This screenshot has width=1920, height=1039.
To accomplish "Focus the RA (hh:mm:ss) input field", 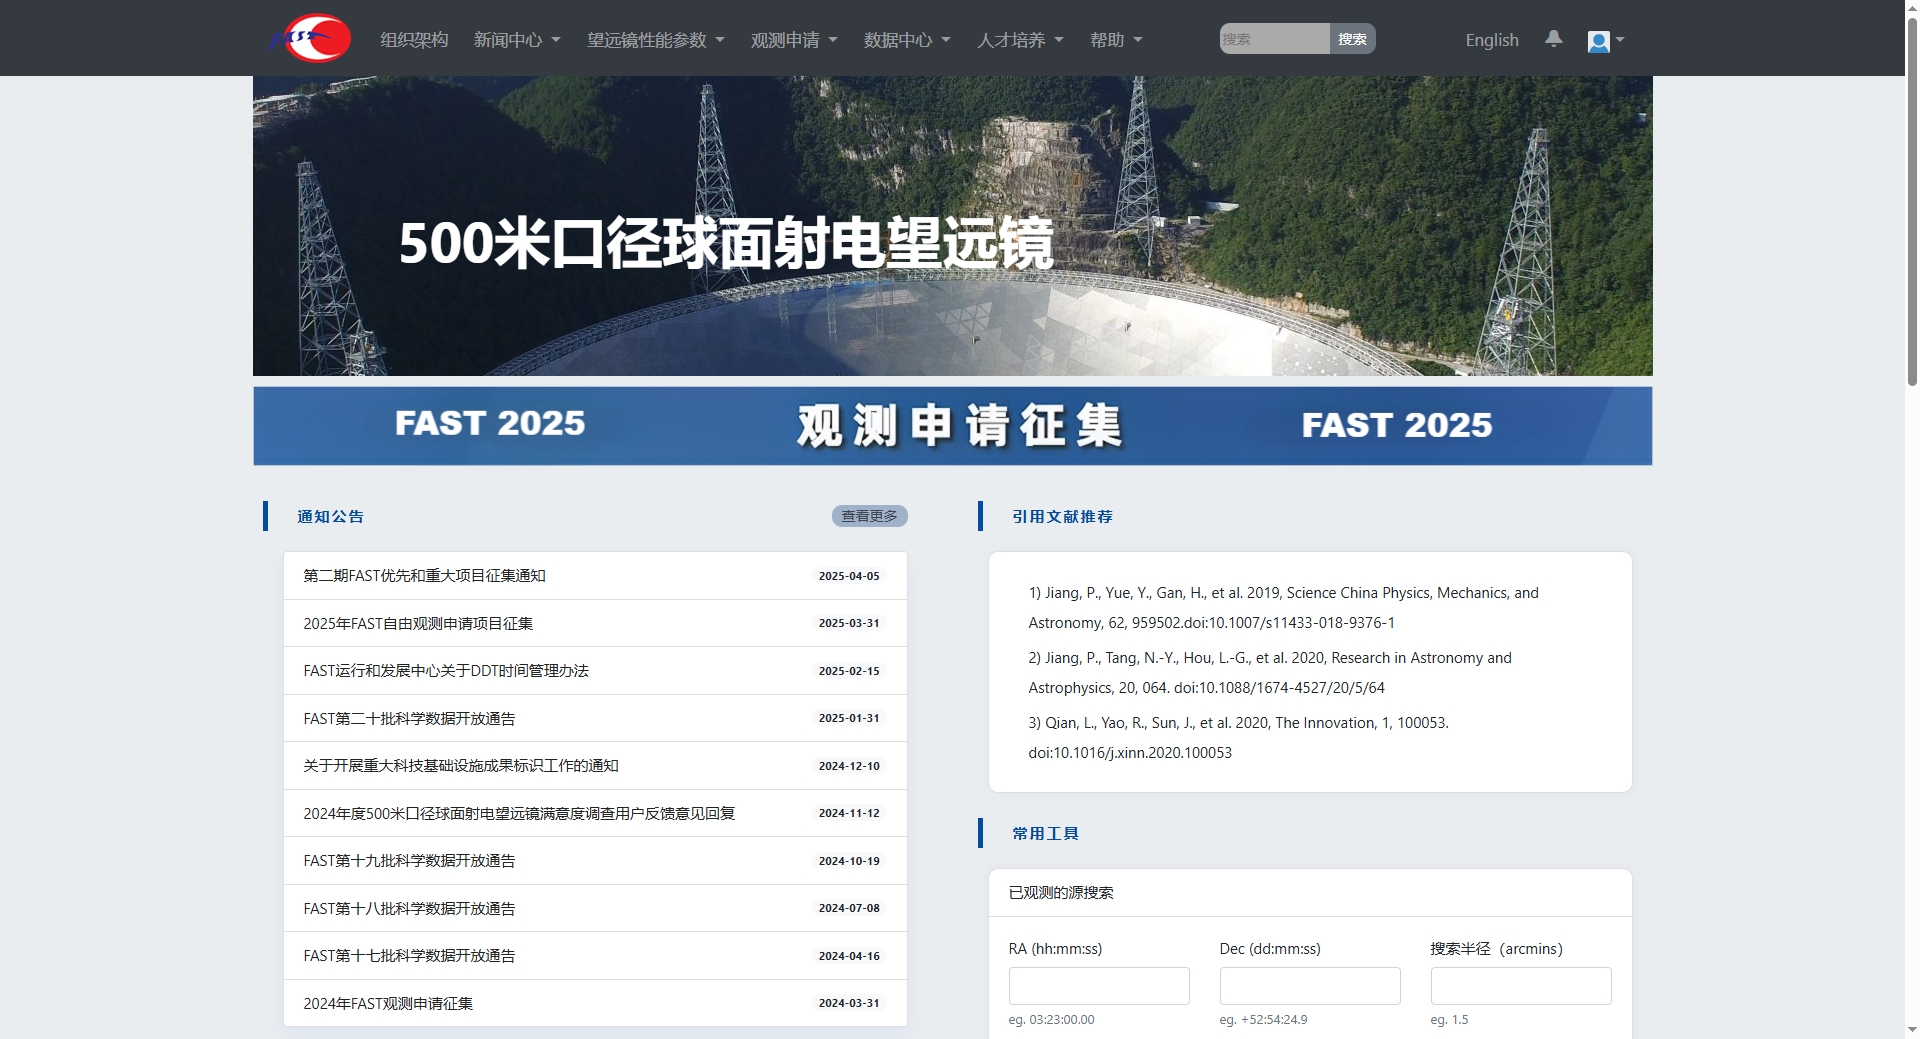I will (1098, 986).
